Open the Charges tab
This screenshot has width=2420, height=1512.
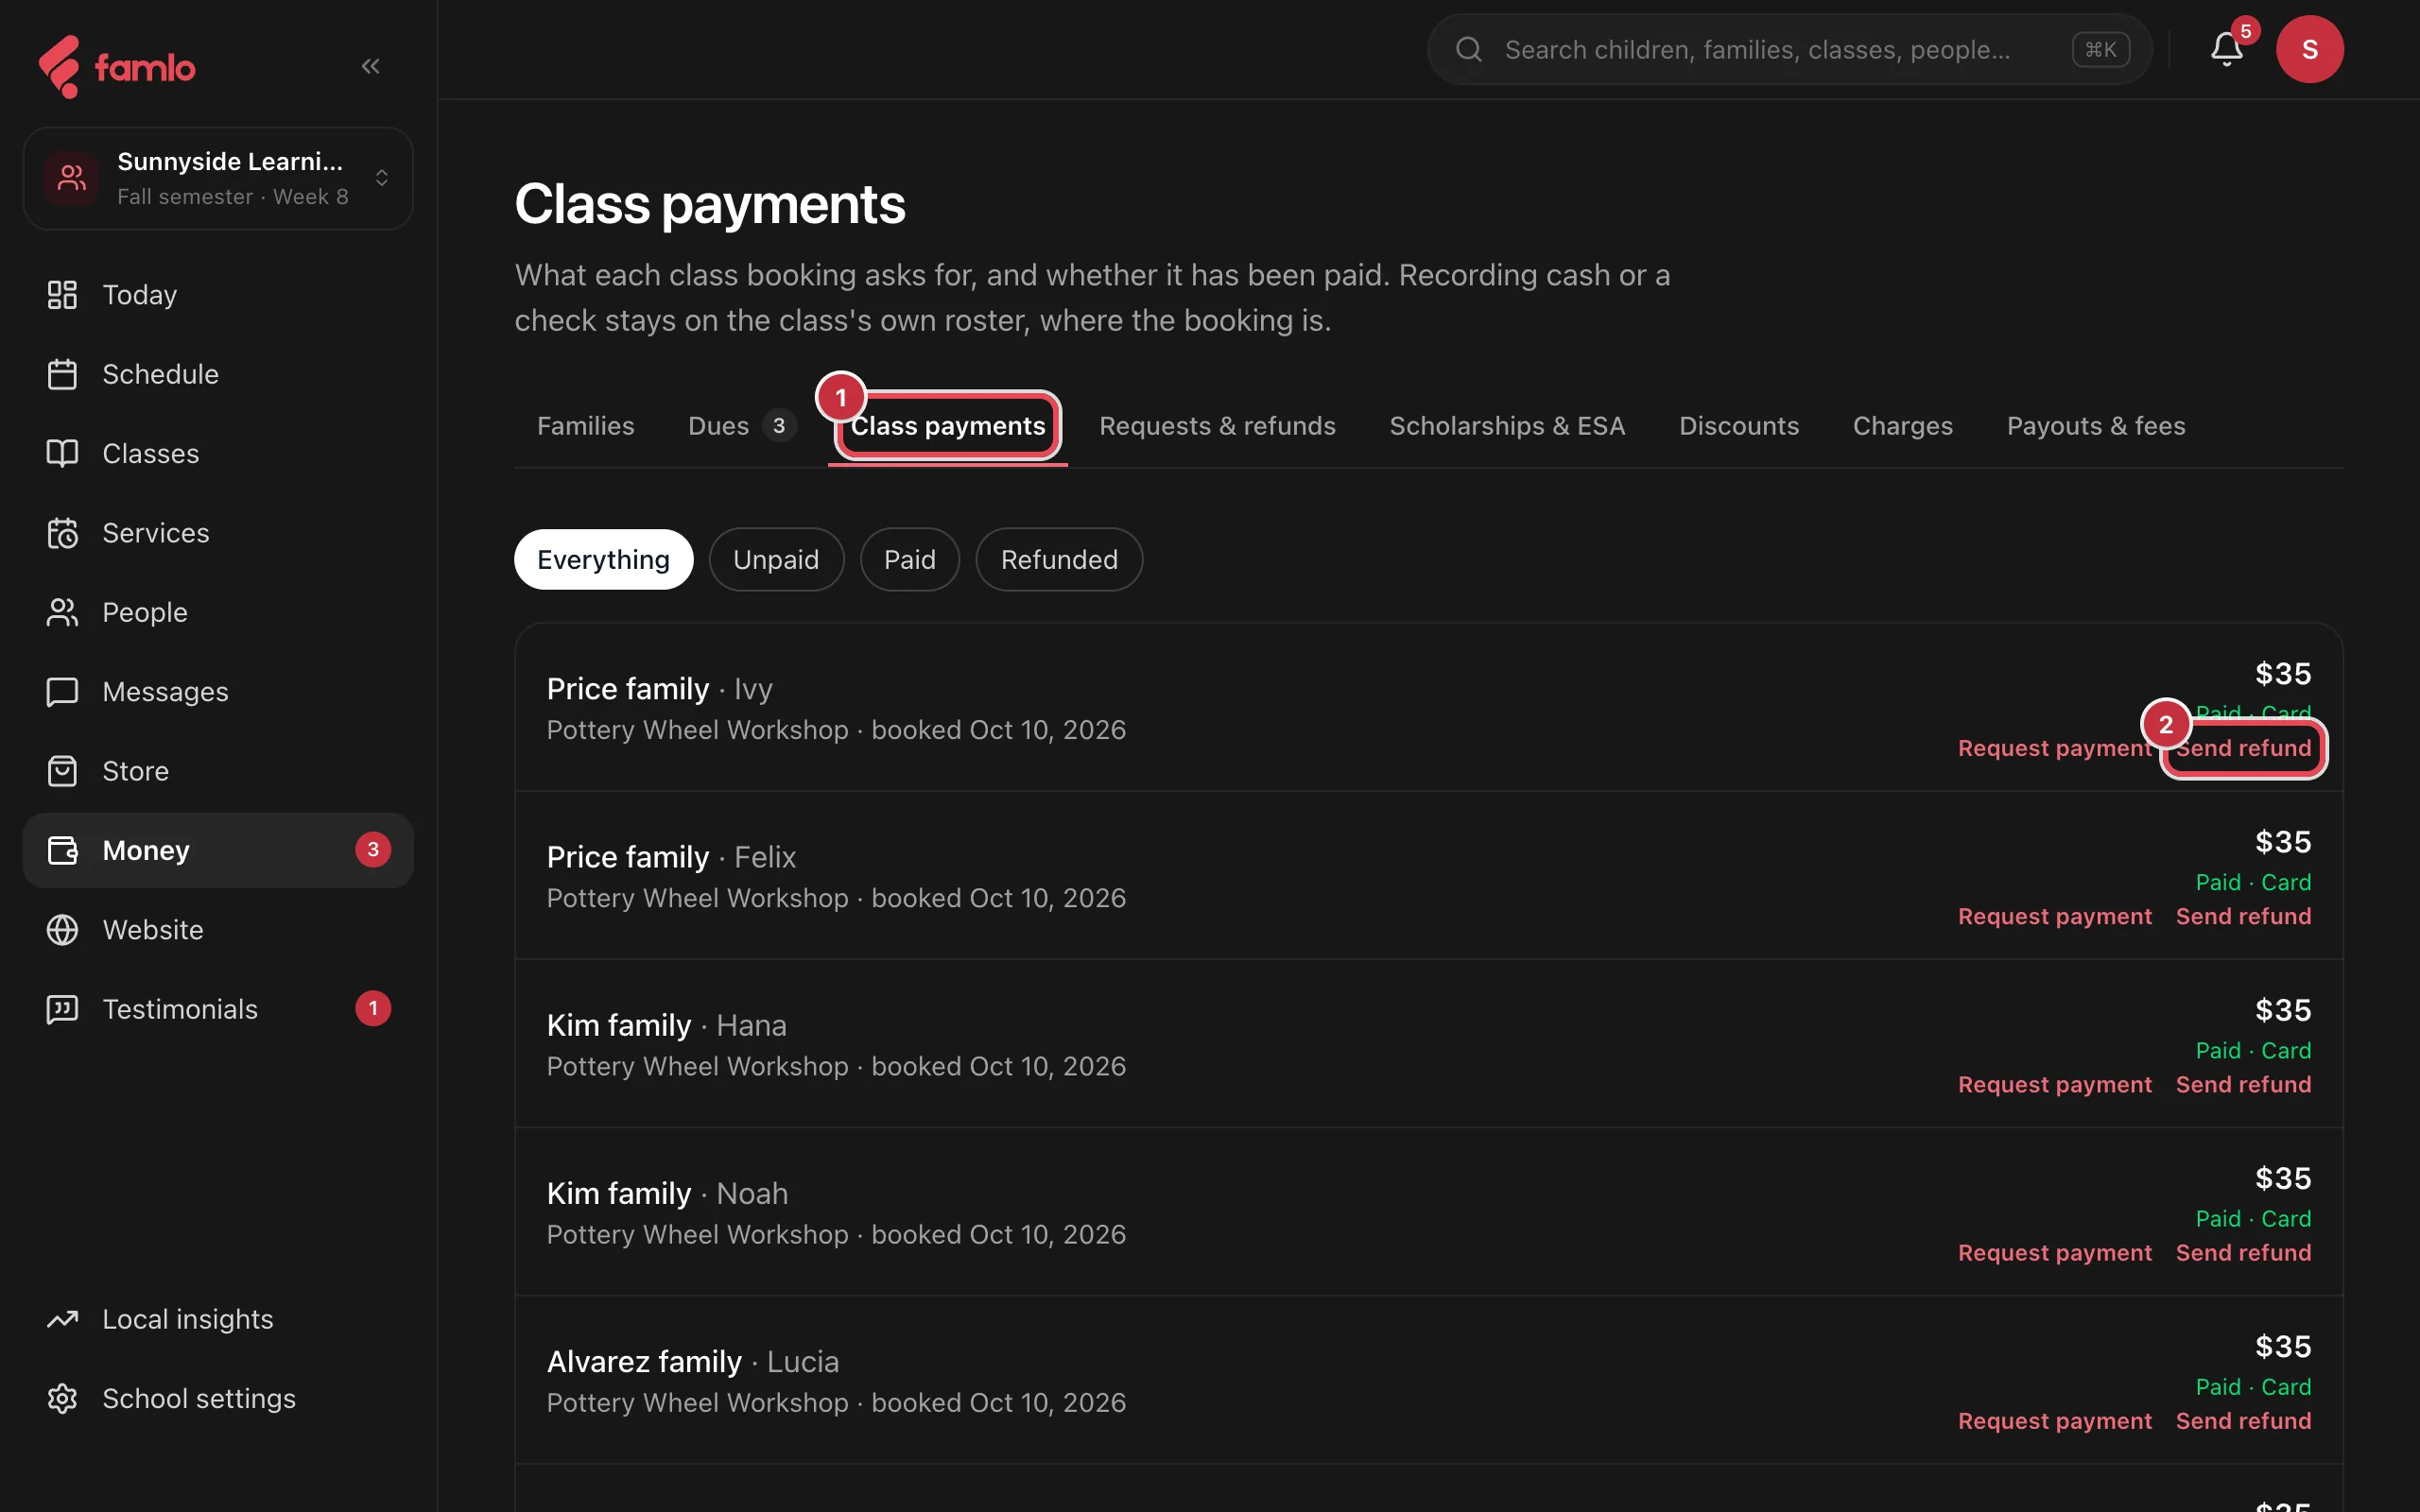tap(1902, 426)
